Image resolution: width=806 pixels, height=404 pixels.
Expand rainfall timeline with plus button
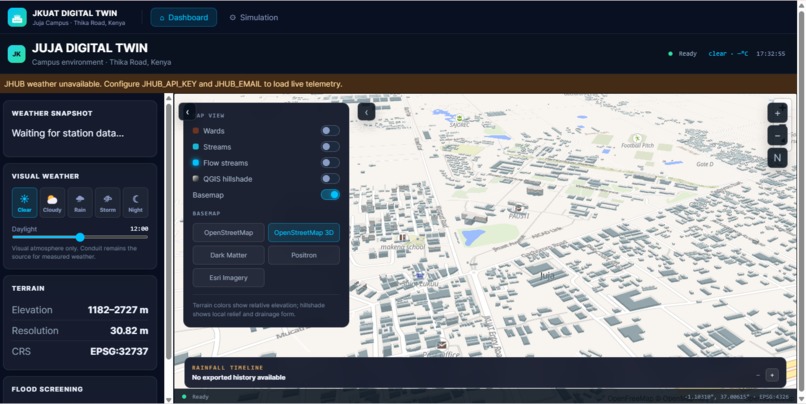[x=772, y=375]
